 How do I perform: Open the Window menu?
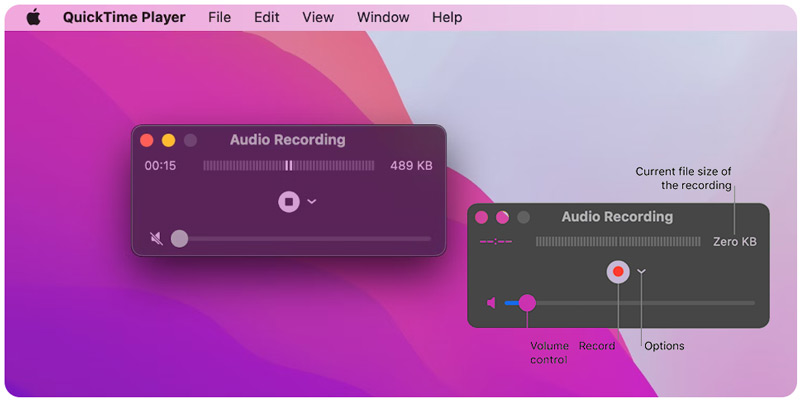(383, 17)
